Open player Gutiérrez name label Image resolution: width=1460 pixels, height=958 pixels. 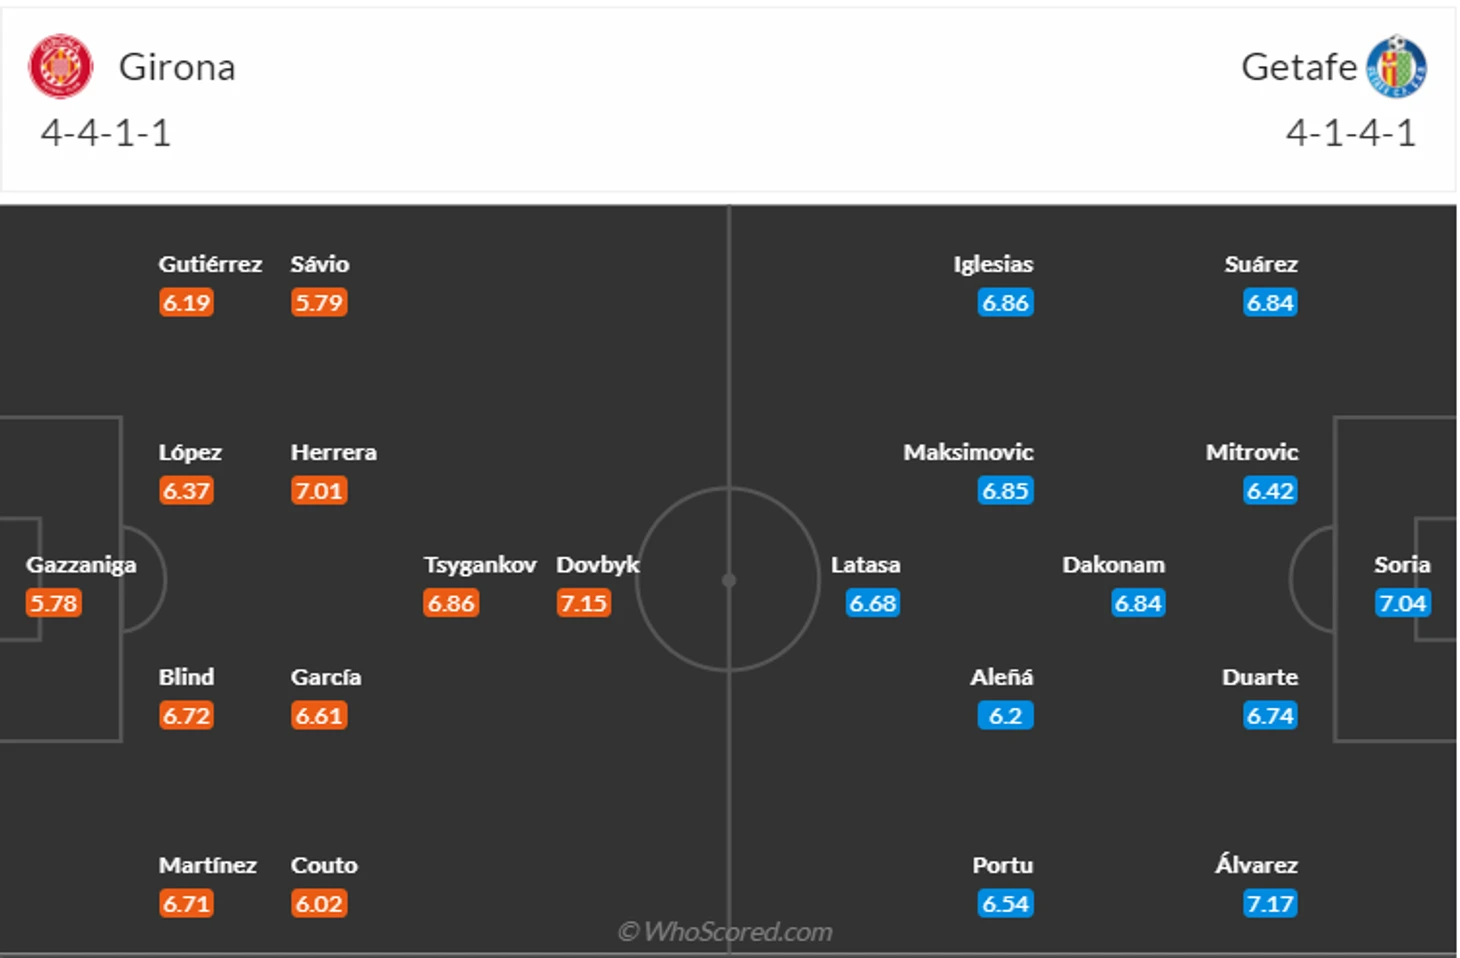pyautogui.click(x=210, y=264)
